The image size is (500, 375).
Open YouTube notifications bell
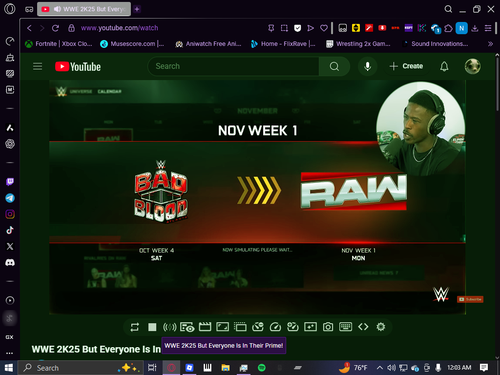coord(444,66)
